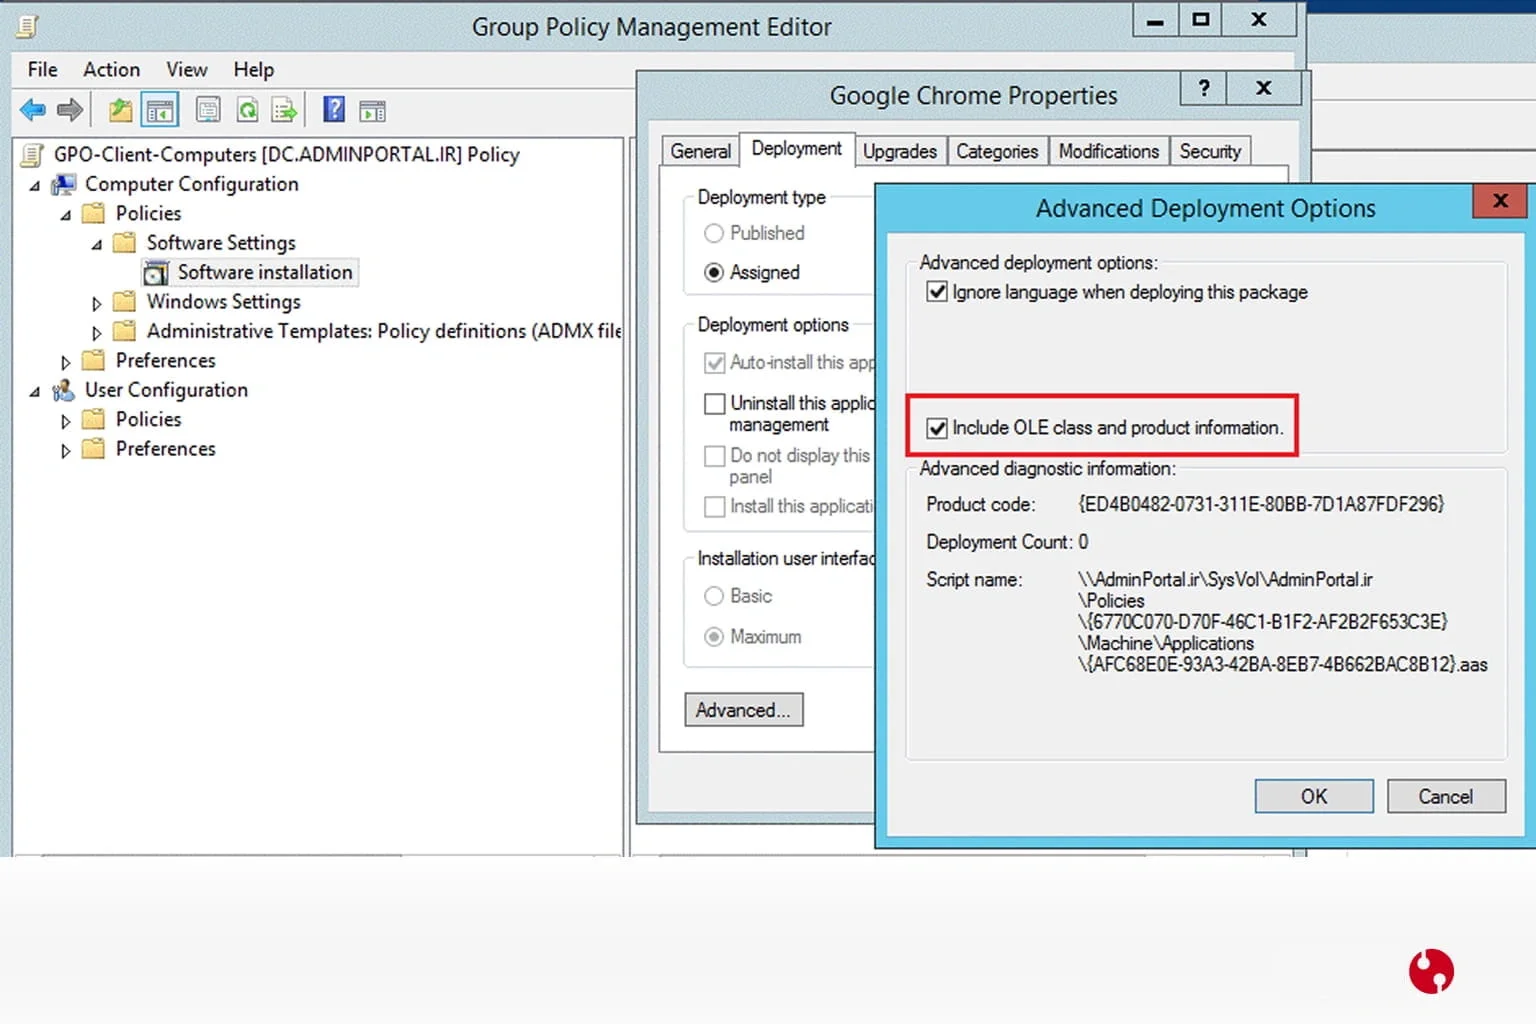The height and width of the screenshot is (1024, 1536).
Task: Click the gray Forward arrow in toolbar
Action: (x=70, y=110)
